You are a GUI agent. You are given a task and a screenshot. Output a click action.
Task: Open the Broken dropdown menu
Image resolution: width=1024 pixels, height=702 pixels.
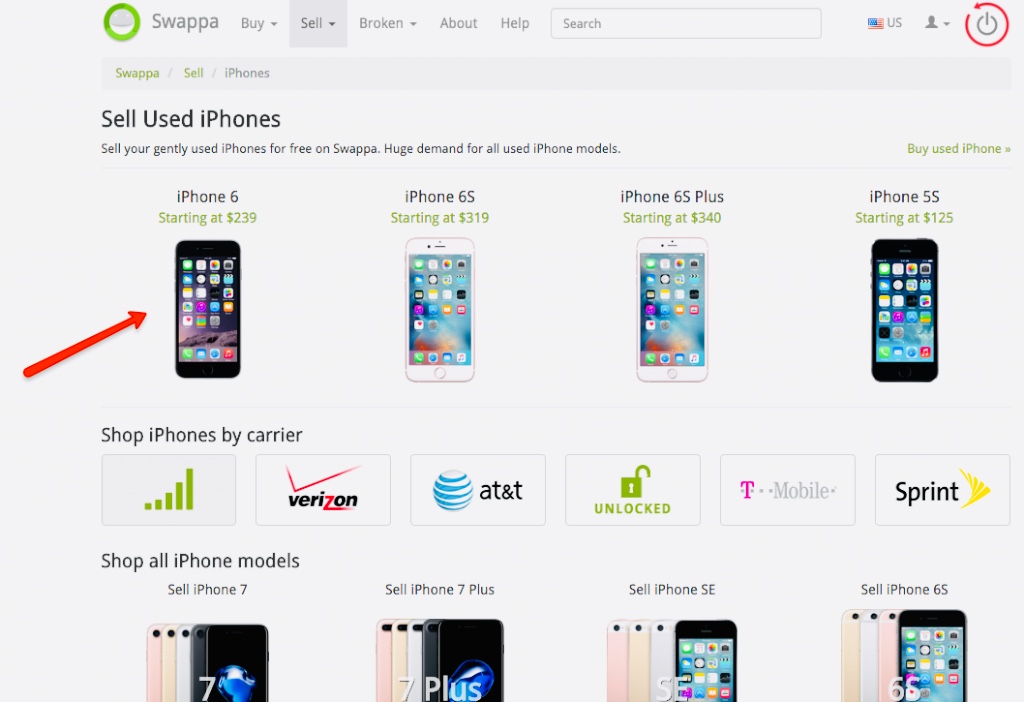(x=387, y=24)
